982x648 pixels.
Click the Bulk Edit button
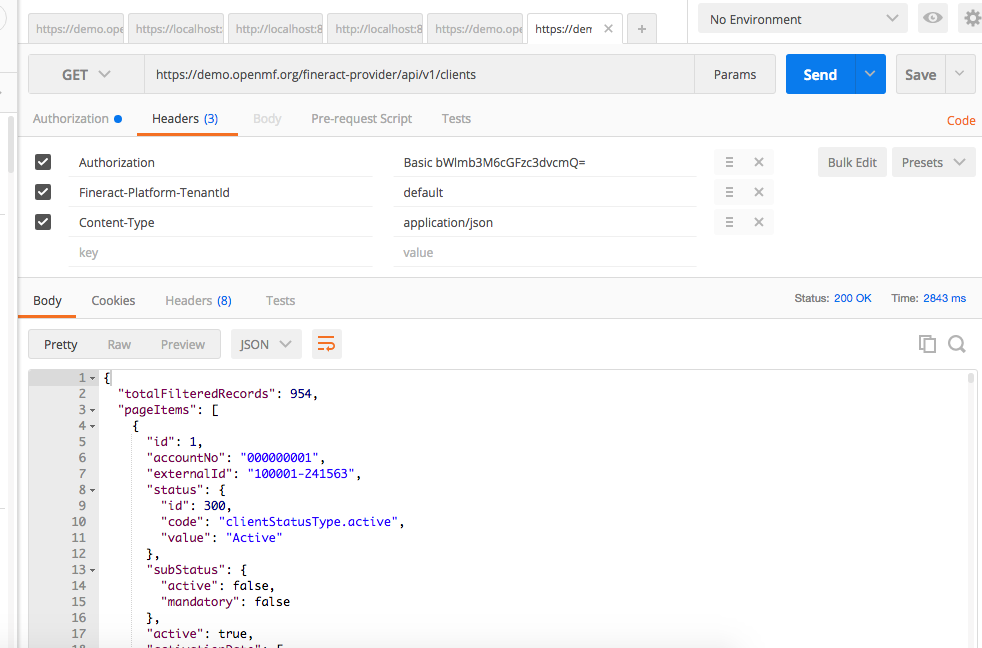click(x=852, y=162)
